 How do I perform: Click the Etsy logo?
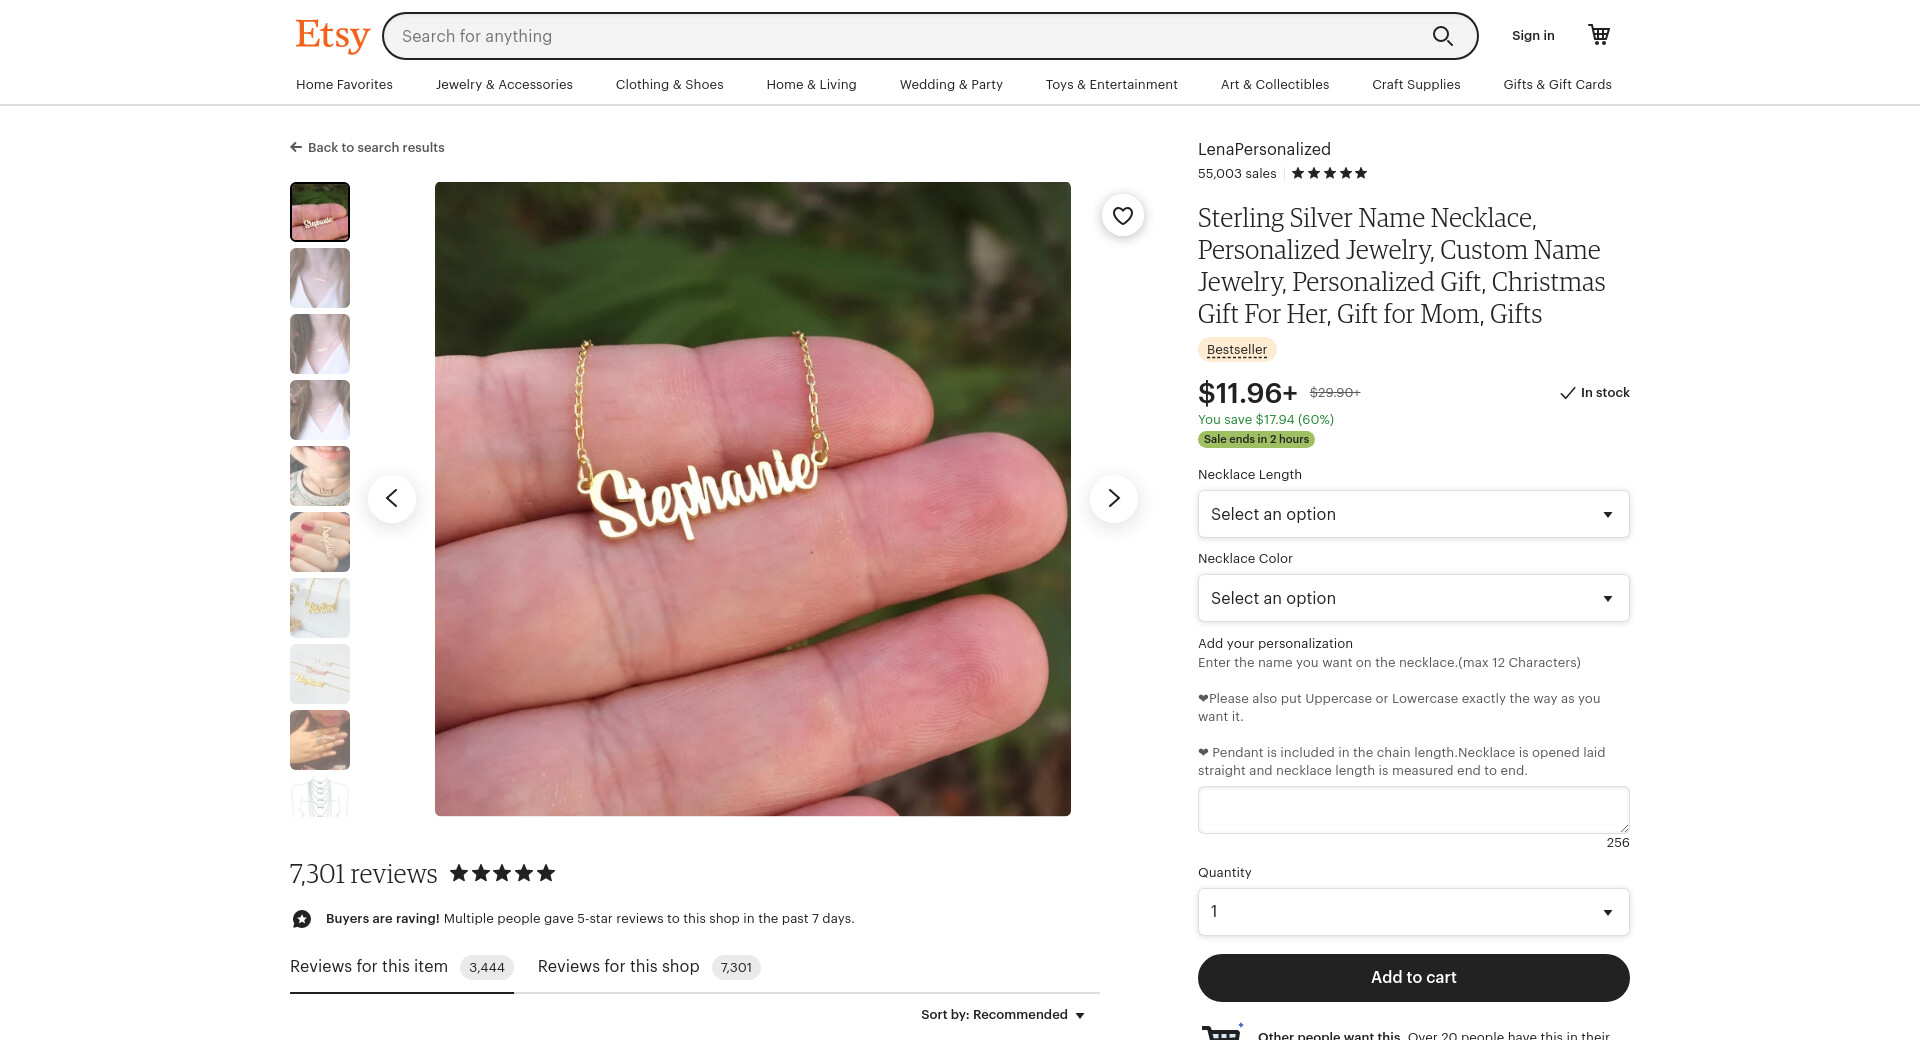(x=332, y=36)
